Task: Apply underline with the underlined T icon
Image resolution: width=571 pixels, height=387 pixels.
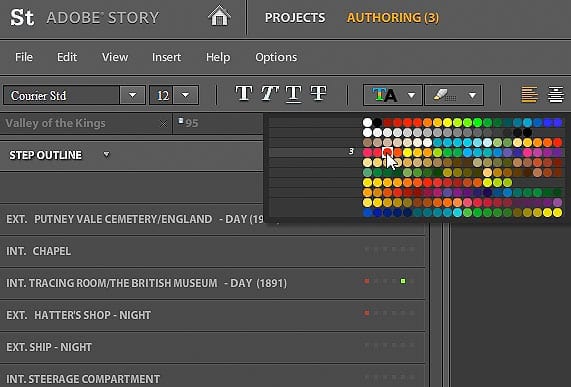Action: 294,94
